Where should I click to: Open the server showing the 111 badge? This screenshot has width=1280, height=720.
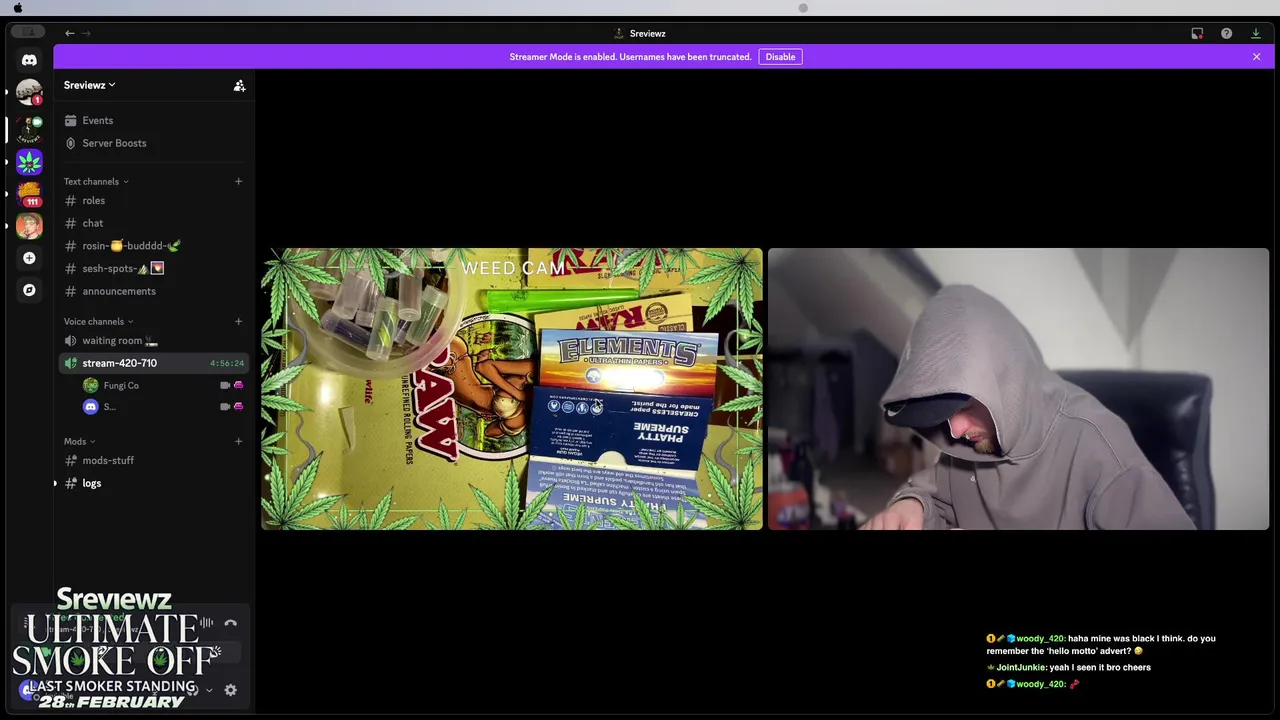(29, 193)
